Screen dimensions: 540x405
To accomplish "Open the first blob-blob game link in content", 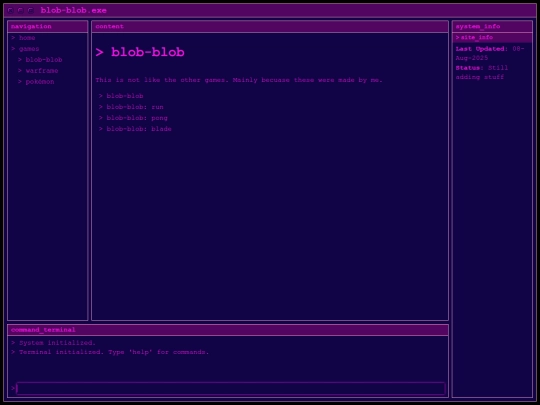I will click(125, 96).
